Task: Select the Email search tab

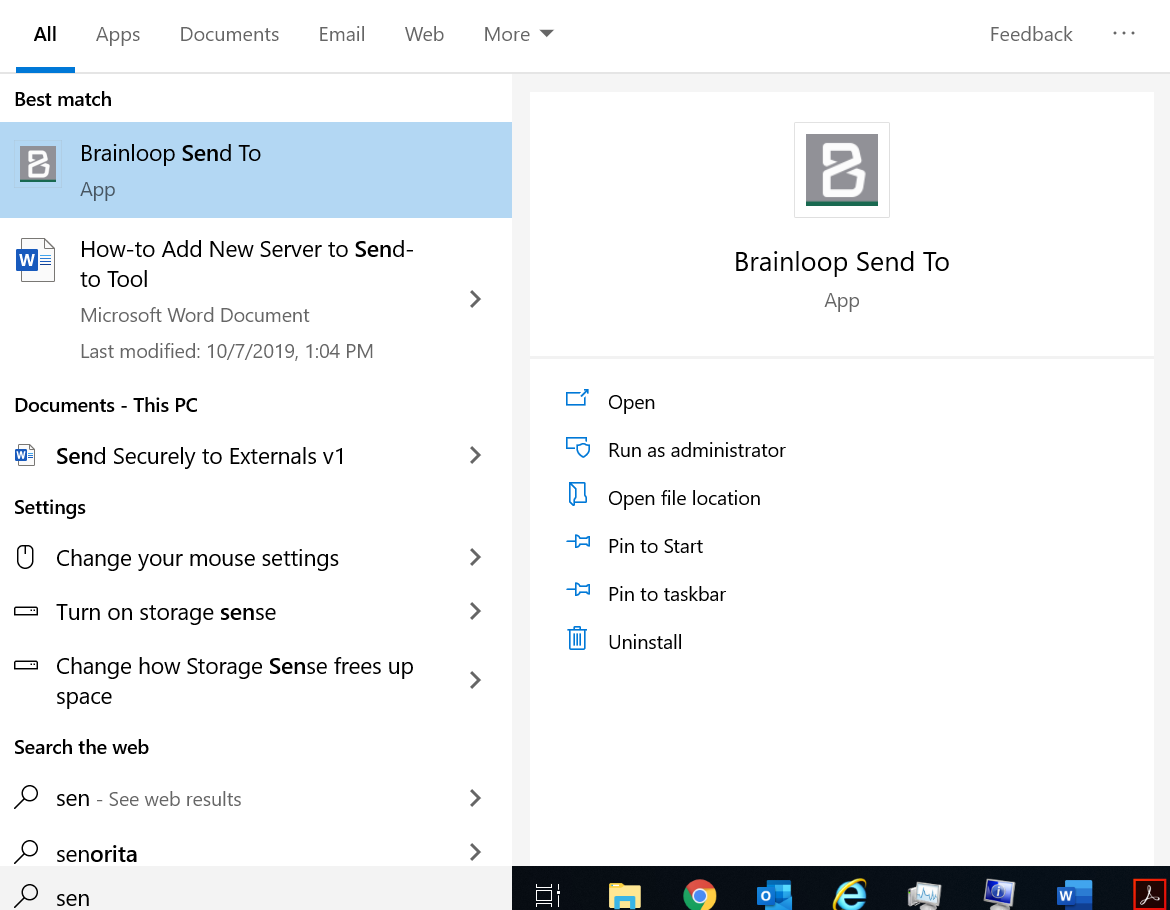Action: [x=342, y=34]
